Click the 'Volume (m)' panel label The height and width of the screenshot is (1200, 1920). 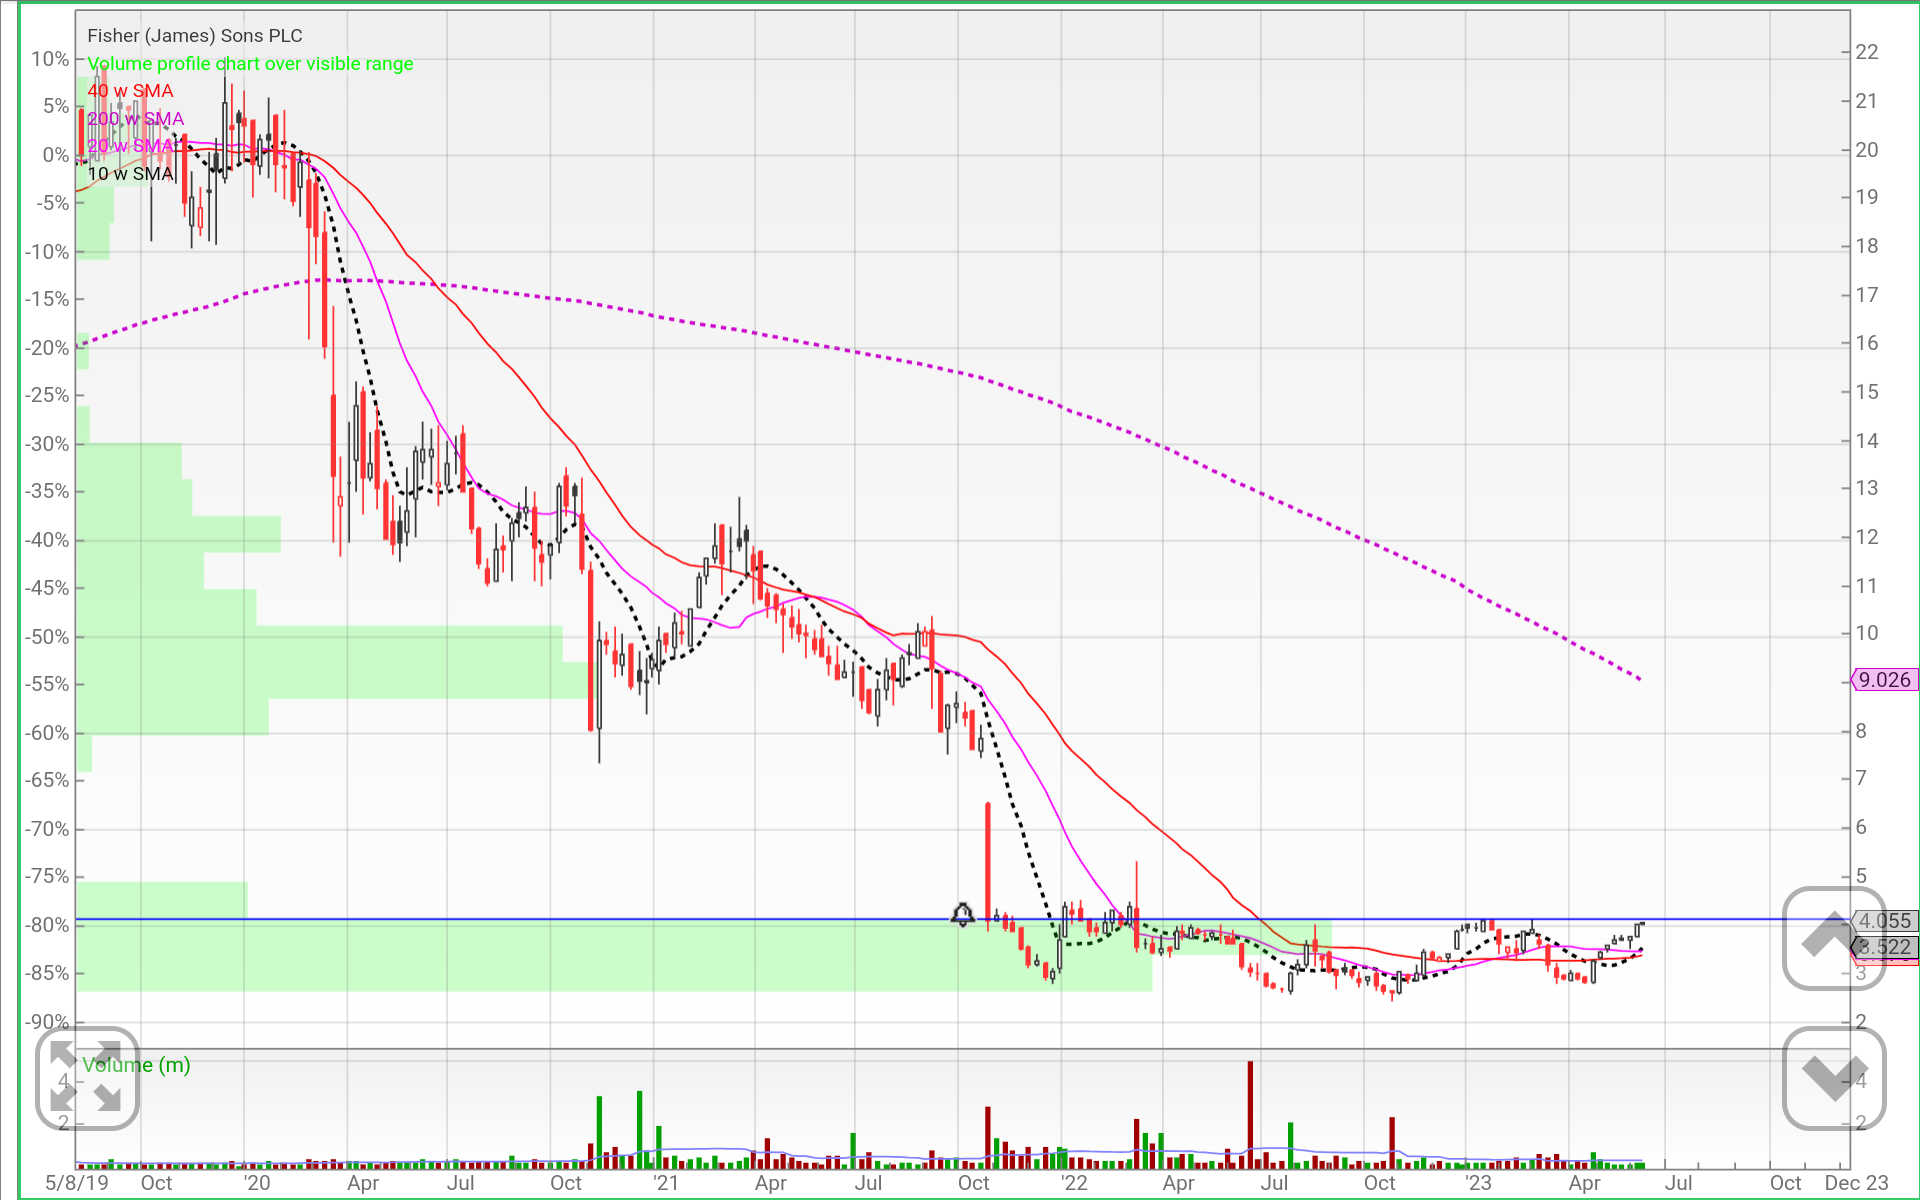point(136,1065)
